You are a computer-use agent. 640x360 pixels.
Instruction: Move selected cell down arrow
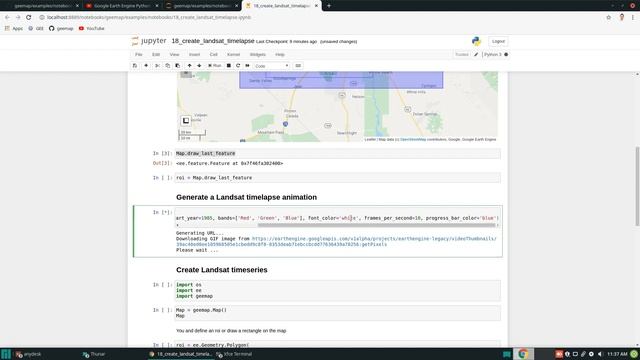199,66
